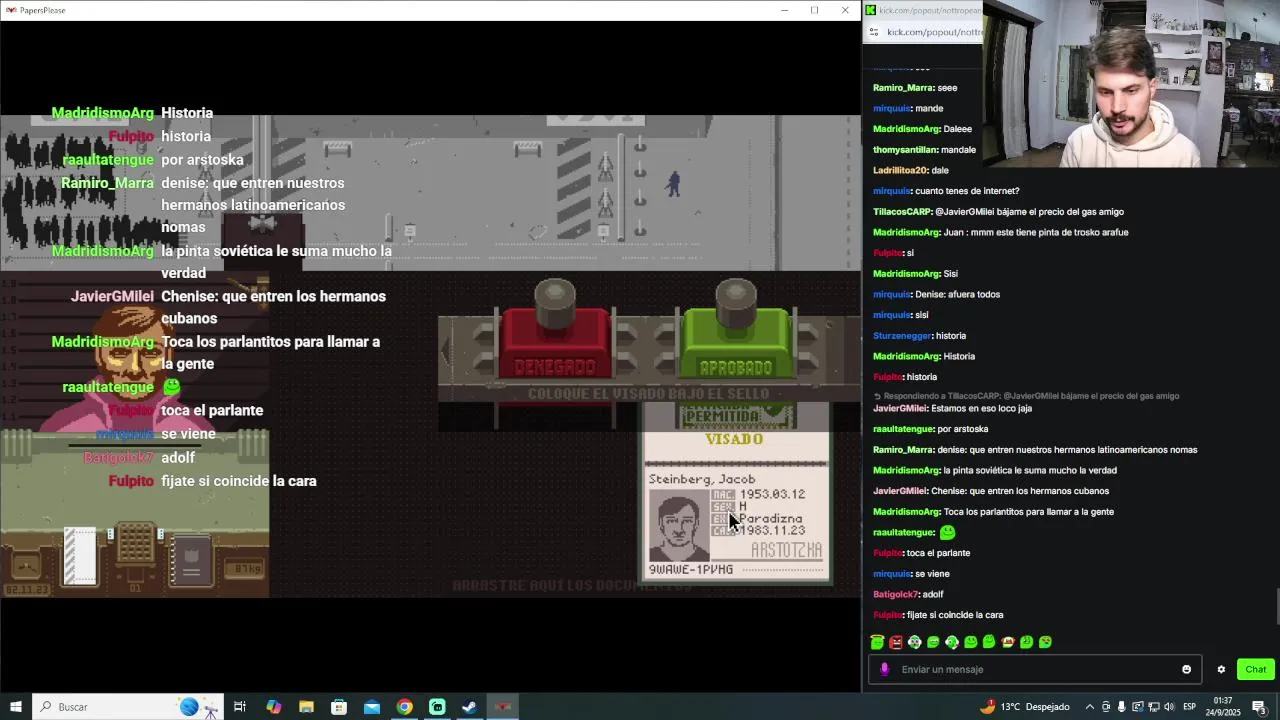Click the tray network display icon
Screen dimensions: 1280x720
click(x=1153, y=707)
